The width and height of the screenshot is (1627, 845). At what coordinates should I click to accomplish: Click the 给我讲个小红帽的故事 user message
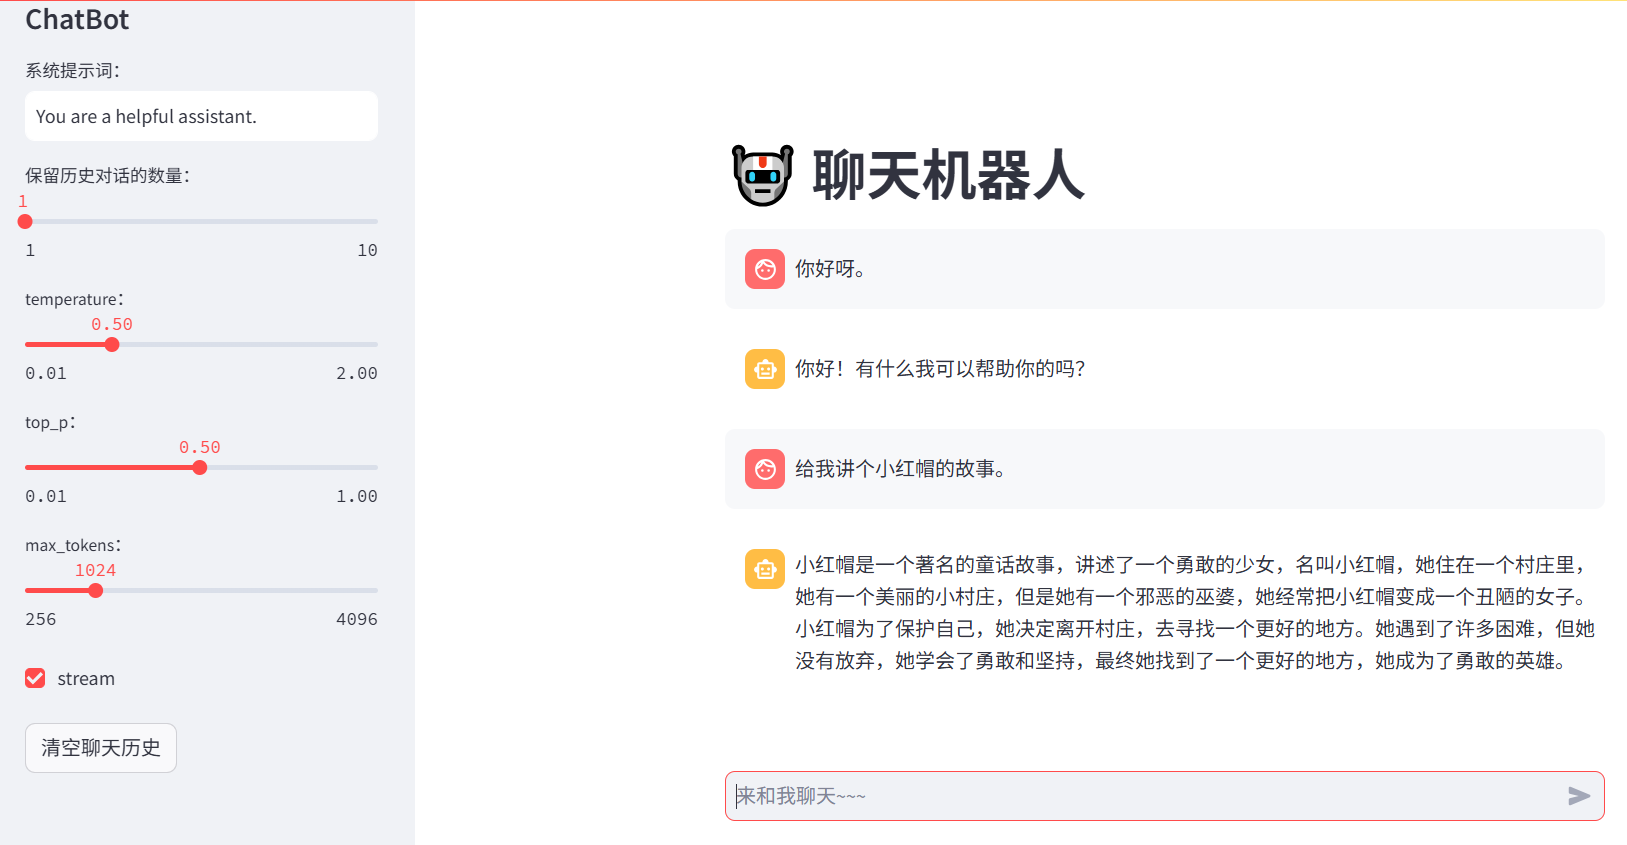[x=900, y=469]
